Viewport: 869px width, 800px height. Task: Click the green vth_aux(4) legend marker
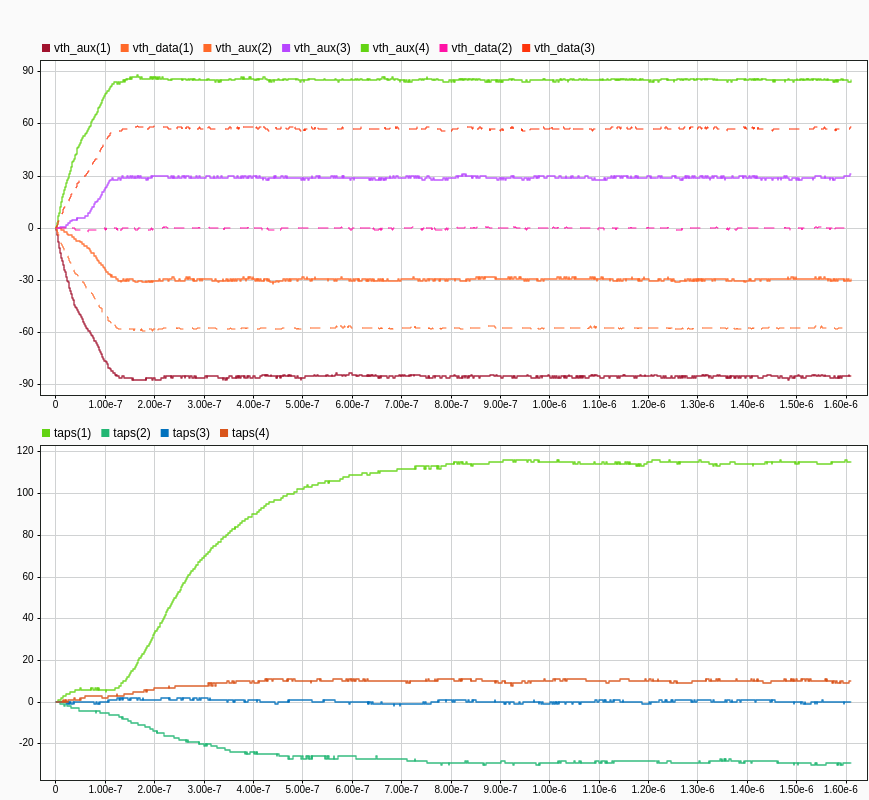[364, 46]
